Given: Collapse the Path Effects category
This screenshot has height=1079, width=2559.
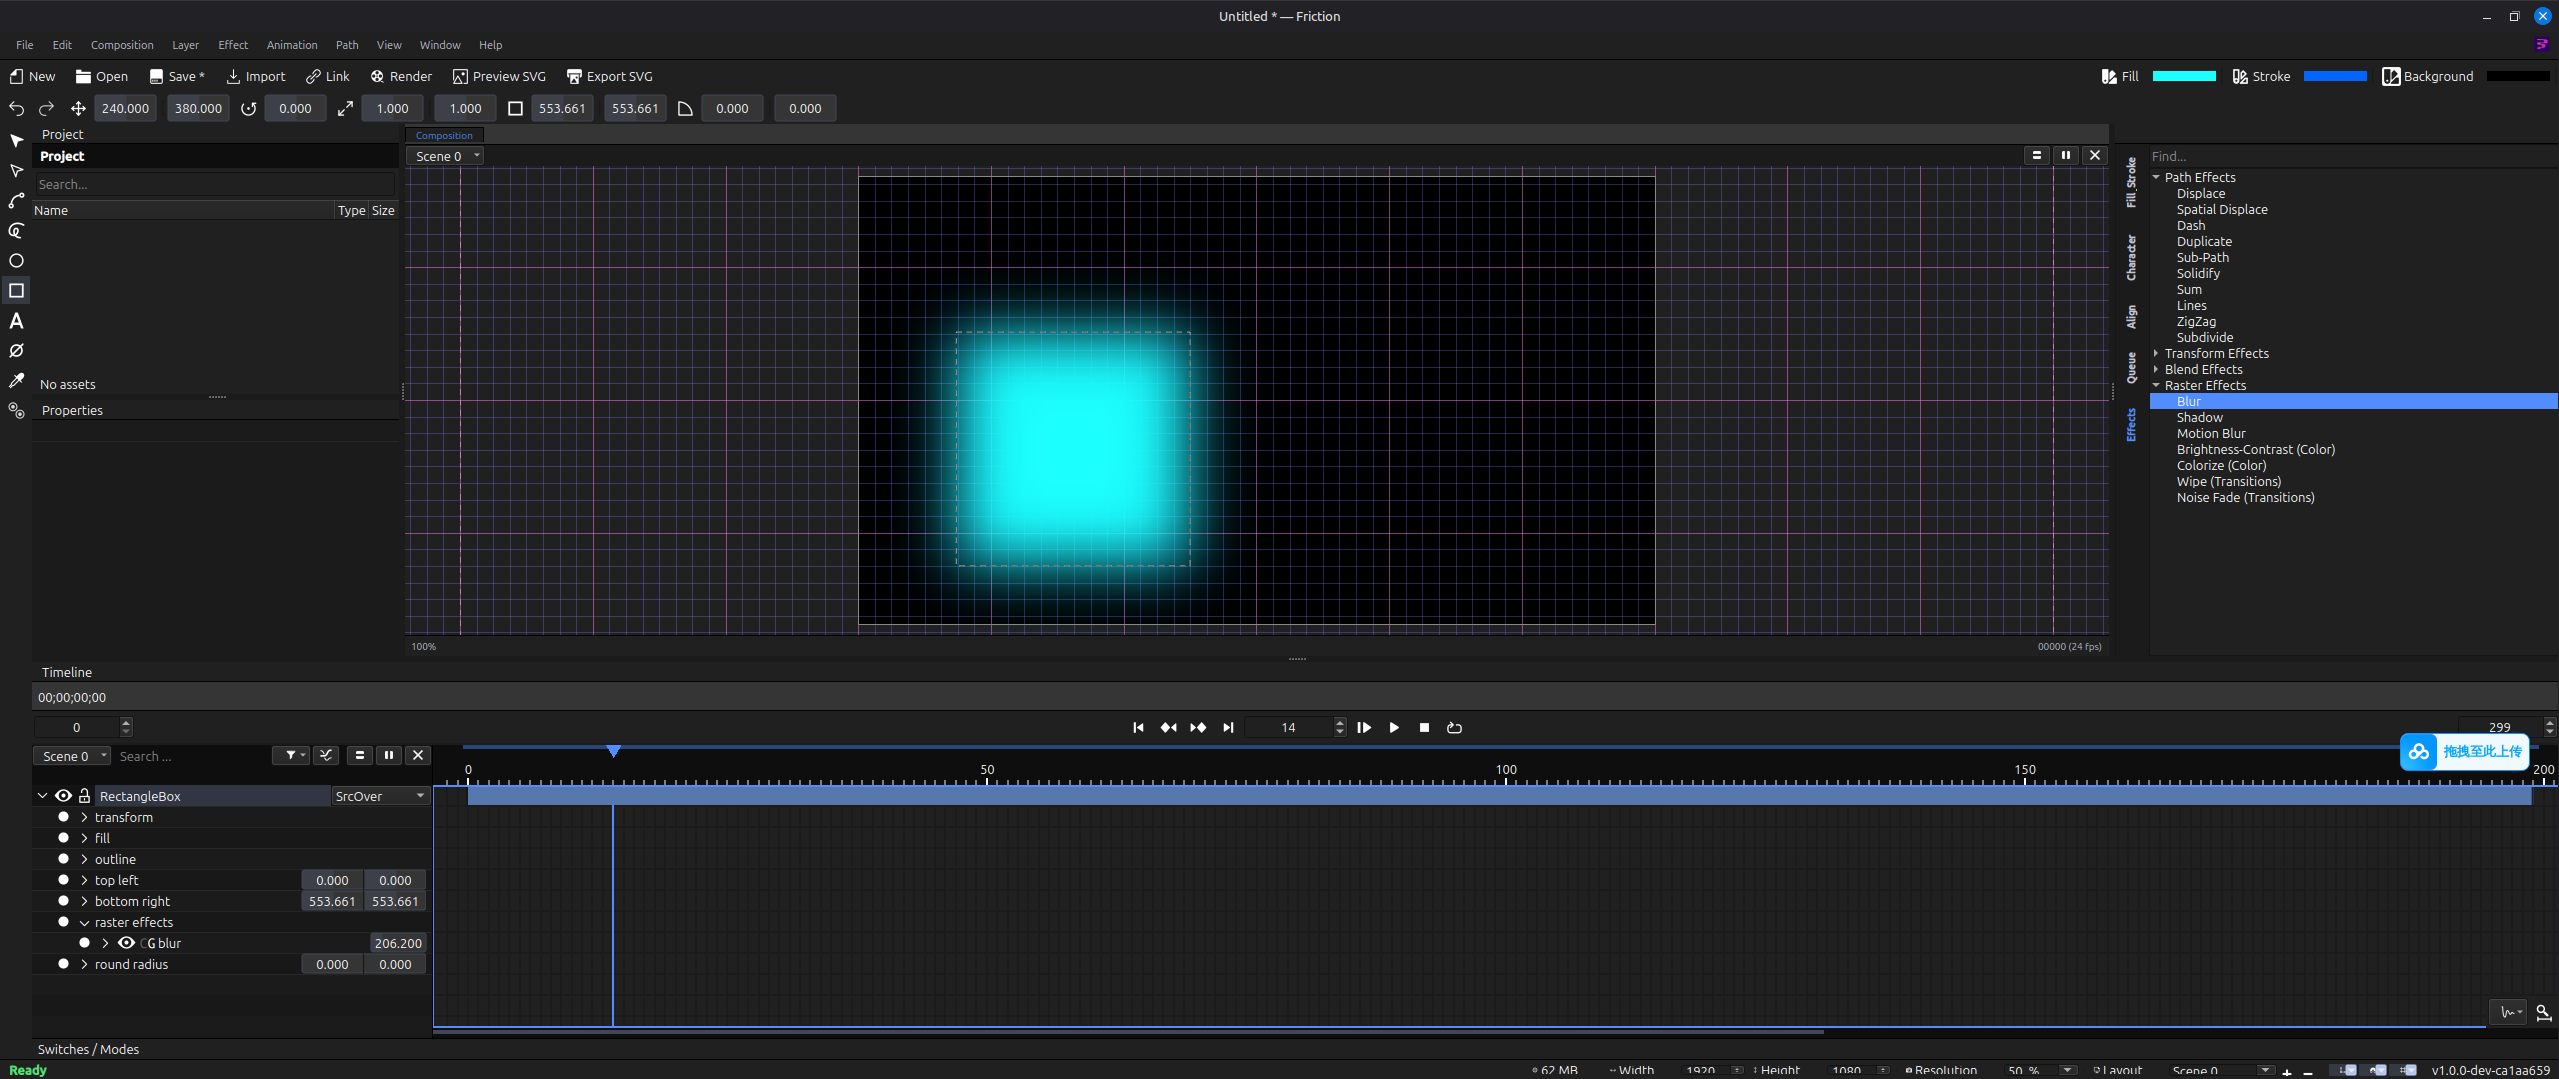Looking at the screenshot, I should (x=2156, y=178).
